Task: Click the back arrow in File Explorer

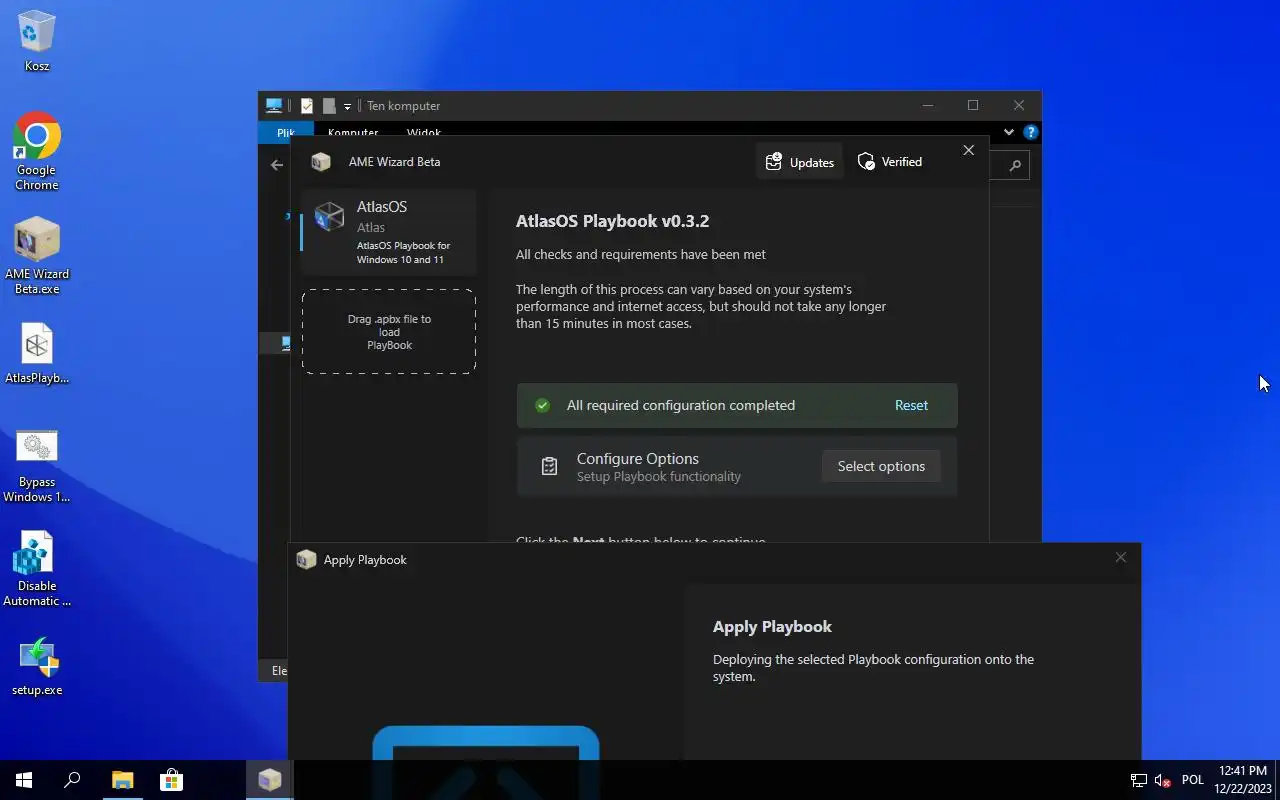Action: pyautogui.click(x=277, y=165)
